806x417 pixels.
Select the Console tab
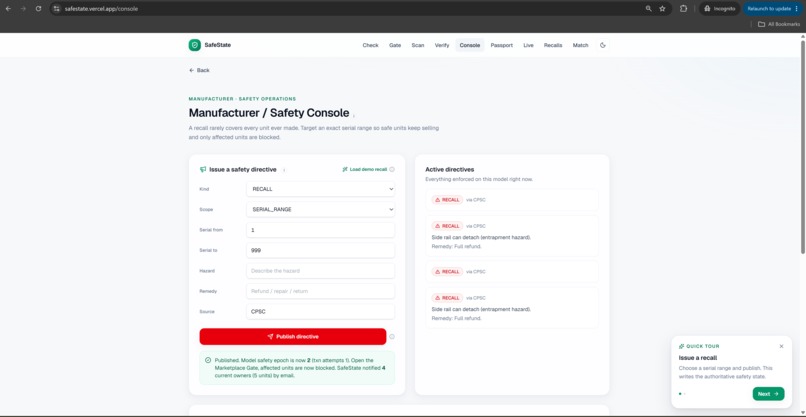(470, 45)
